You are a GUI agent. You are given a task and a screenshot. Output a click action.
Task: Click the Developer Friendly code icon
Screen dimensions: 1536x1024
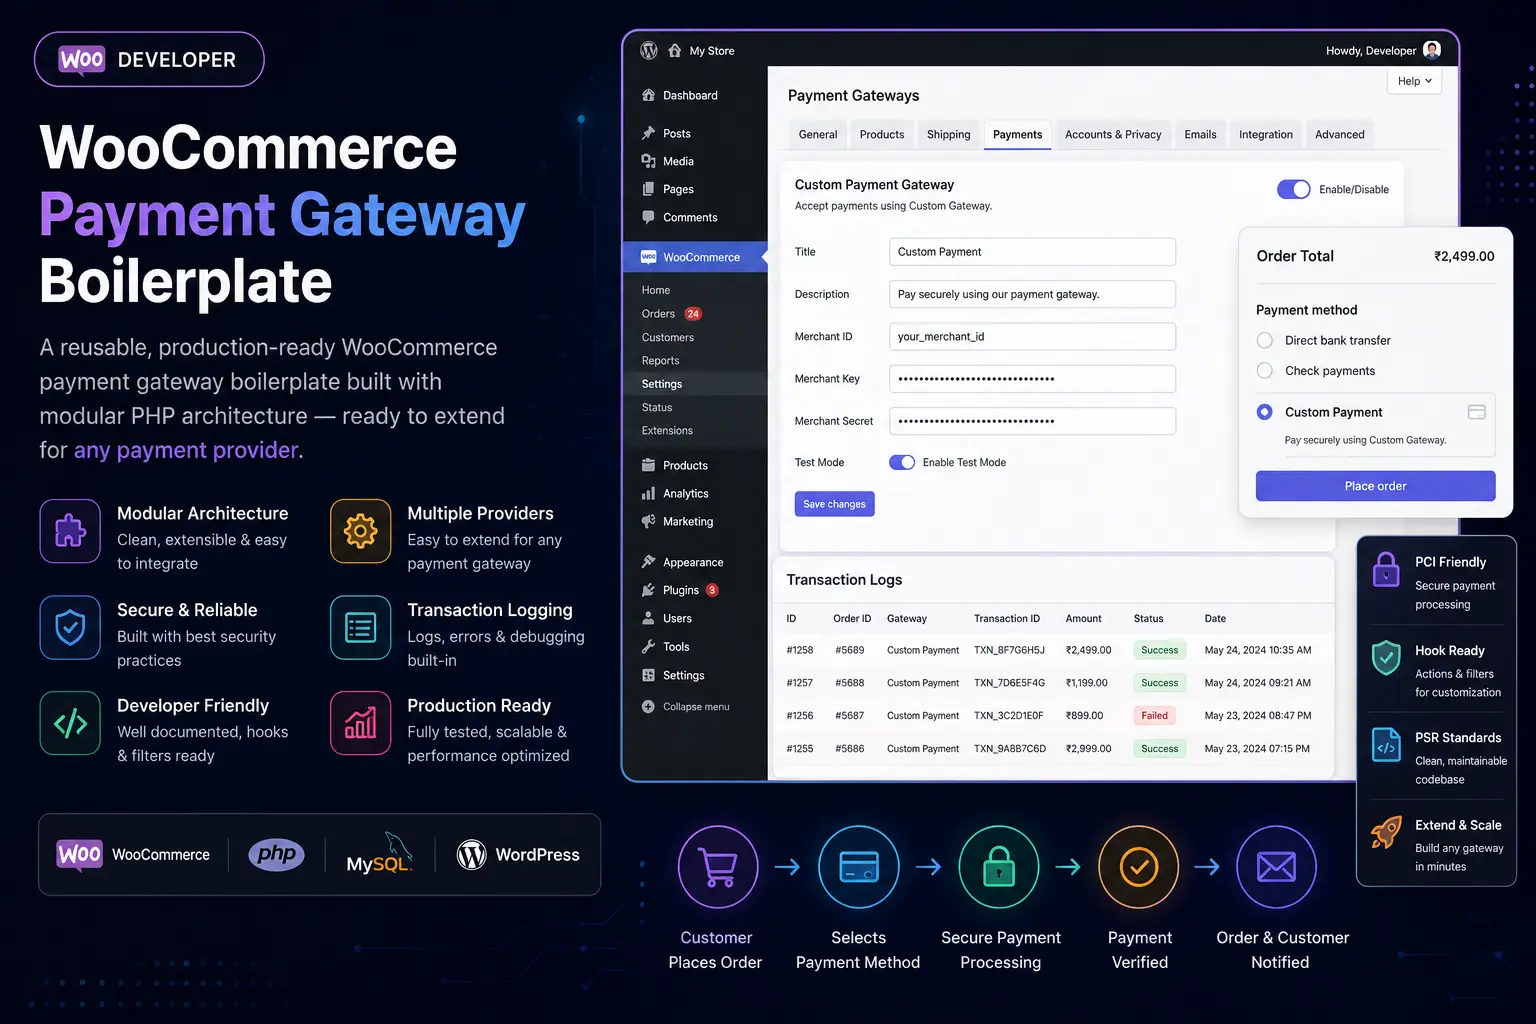(70, 723)
